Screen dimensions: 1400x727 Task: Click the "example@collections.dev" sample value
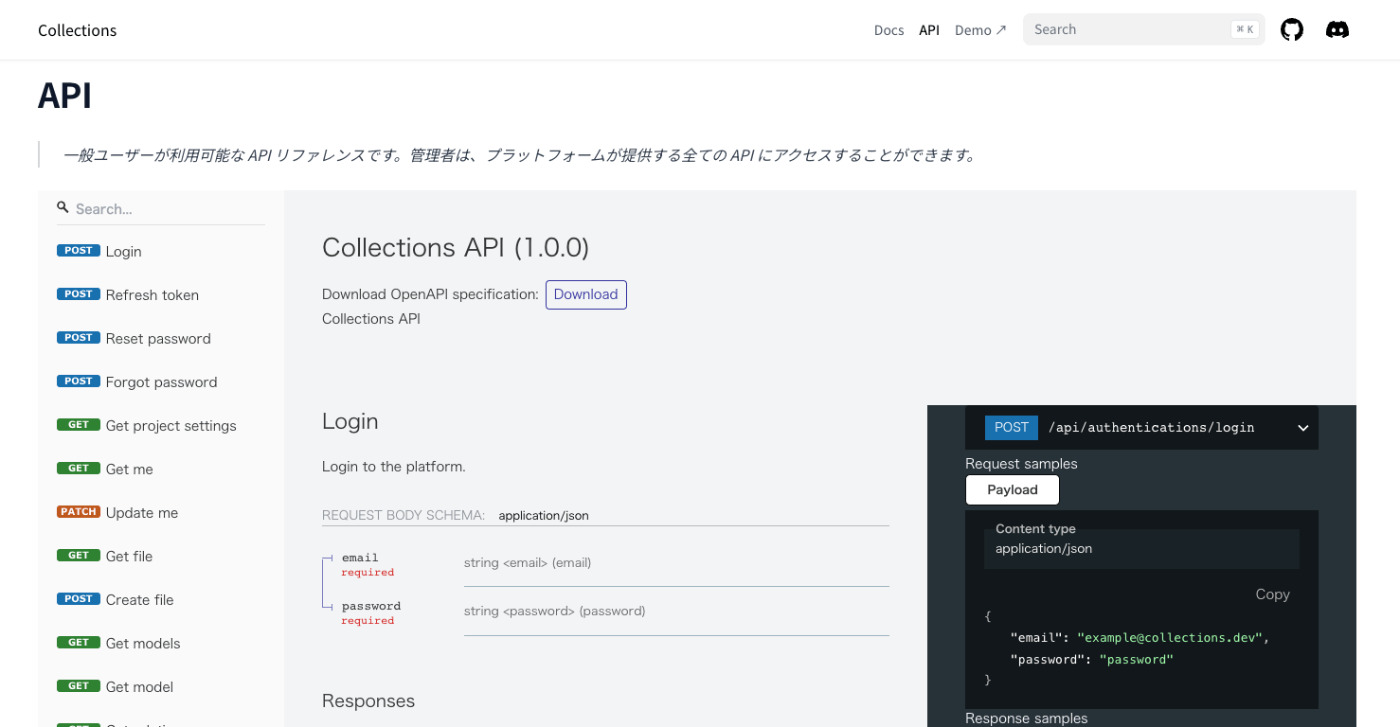1170,638
